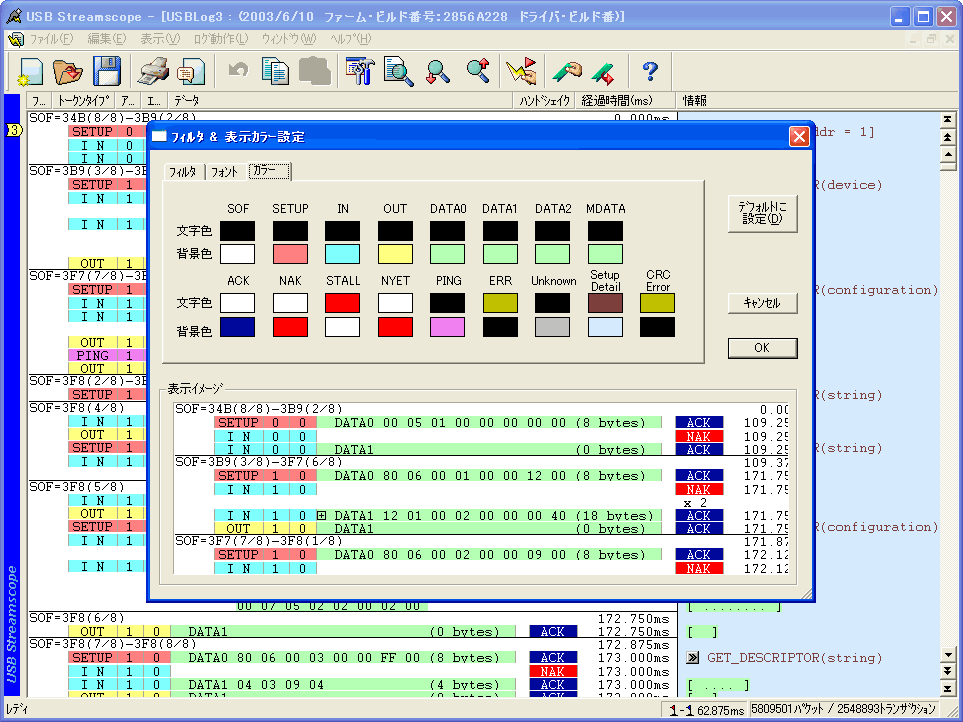Click the magnifier with red down arrow
The height and width of the screenshot is (722, 963).
[x=438, y=72]
